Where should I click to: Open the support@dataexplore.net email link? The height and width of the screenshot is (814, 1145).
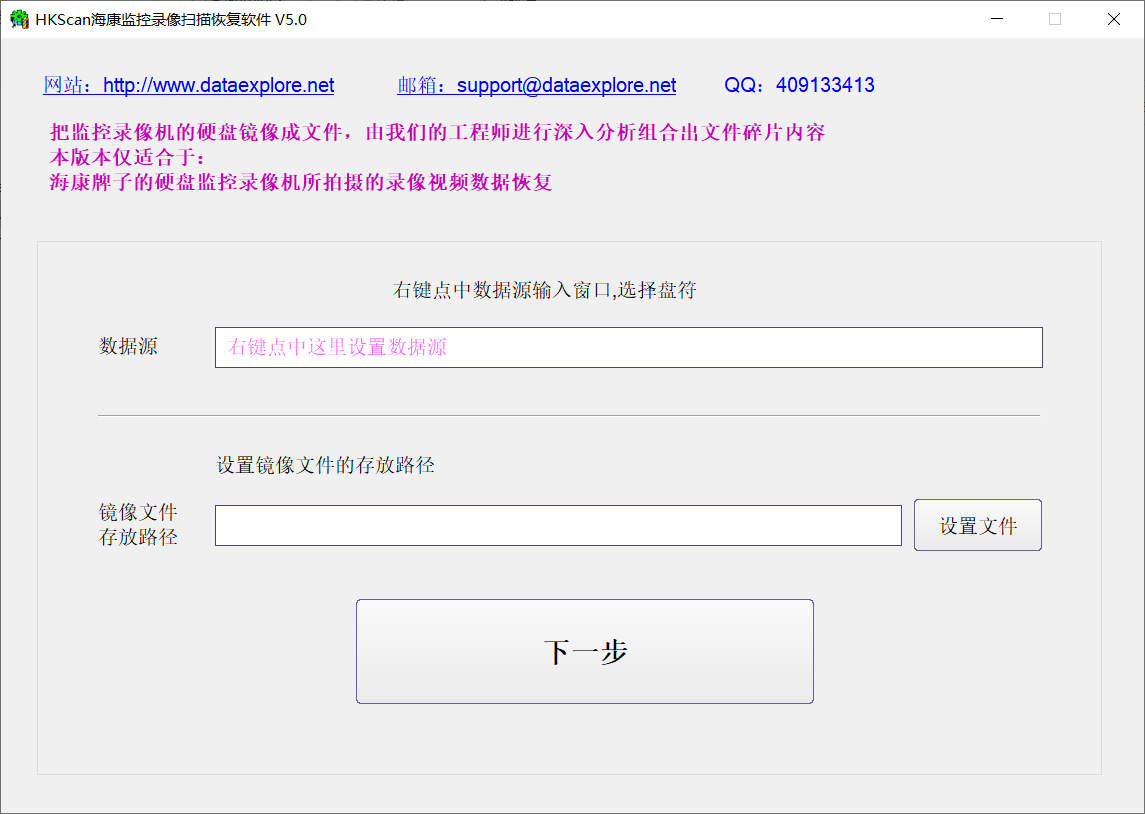point(537,85)
